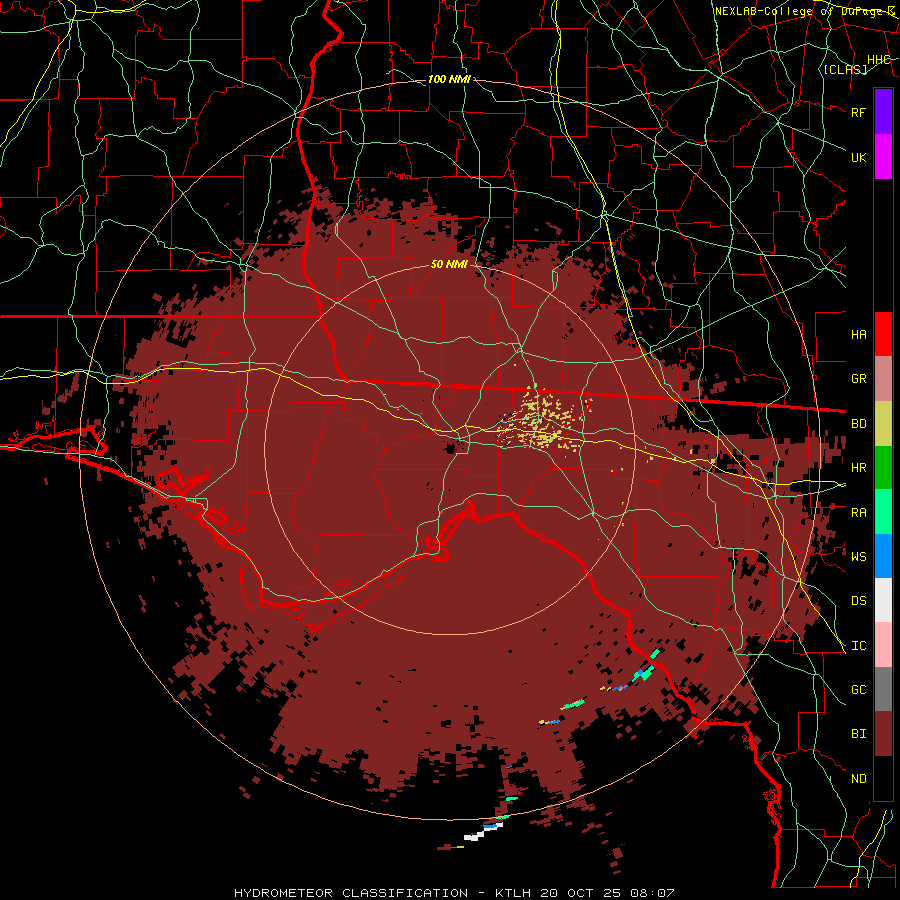The image size is (900, 900).
Task: Click the ND black legend swatch
Action: pyautogui.click(x=883, y=778)
